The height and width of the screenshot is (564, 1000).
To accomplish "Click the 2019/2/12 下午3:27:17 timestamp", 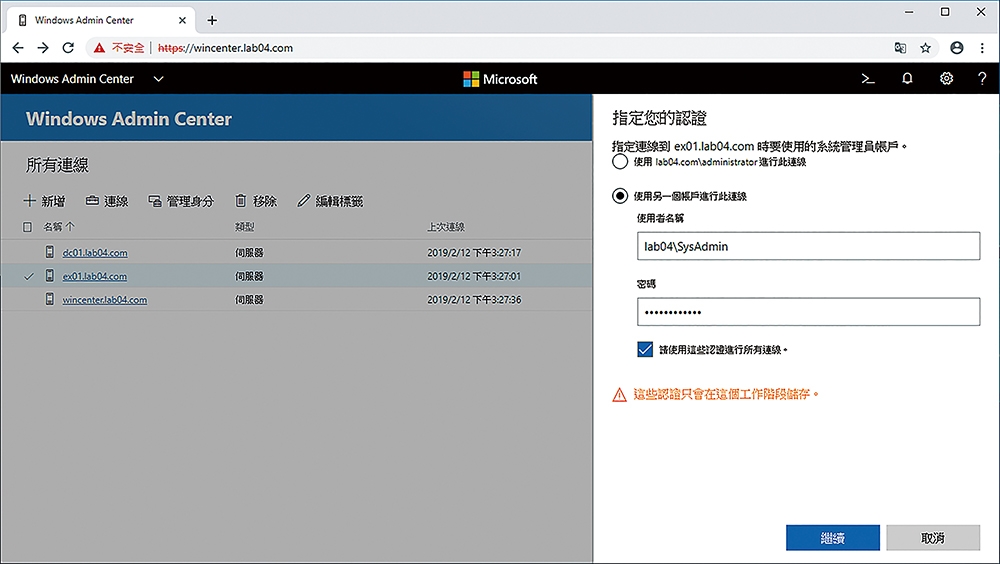I will click(x=474, y=253).
